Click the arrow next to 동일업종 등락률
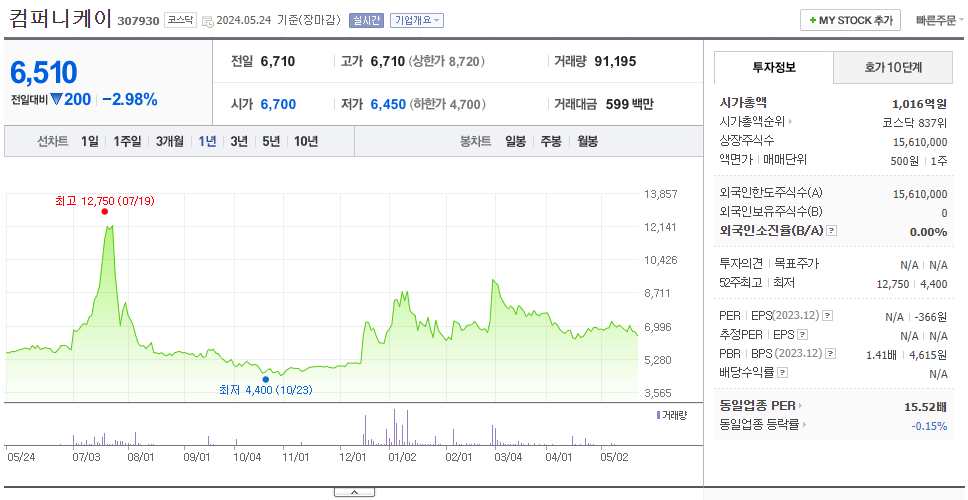Viewport: 968px width, 500px height. coord(806,425)
